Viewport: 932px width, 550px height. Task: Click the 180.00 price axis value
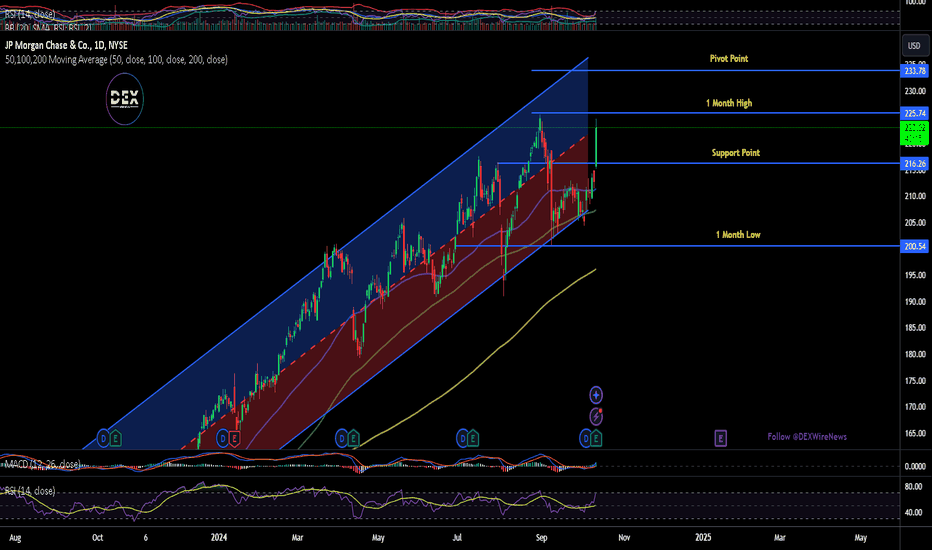click(915, 354)
